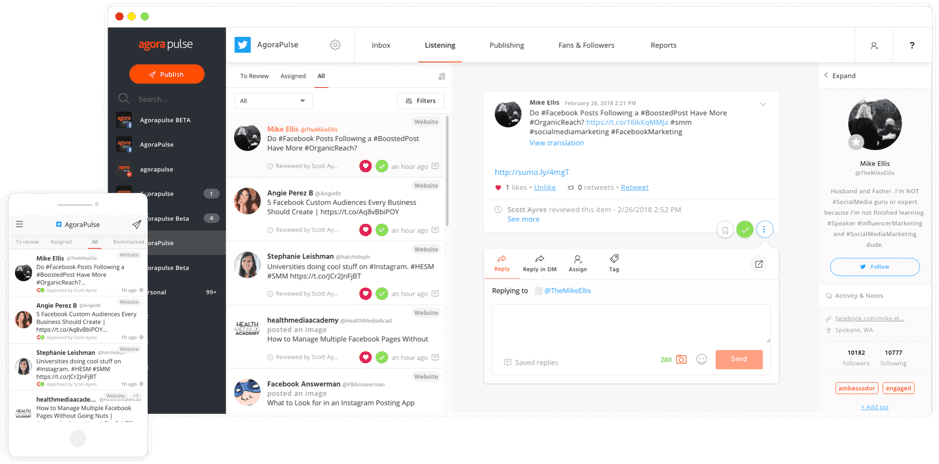Viewport: 939px width, 464px height.
Task: Toggle the heart like on Mike Ellis item
Action: click(365, 166)
